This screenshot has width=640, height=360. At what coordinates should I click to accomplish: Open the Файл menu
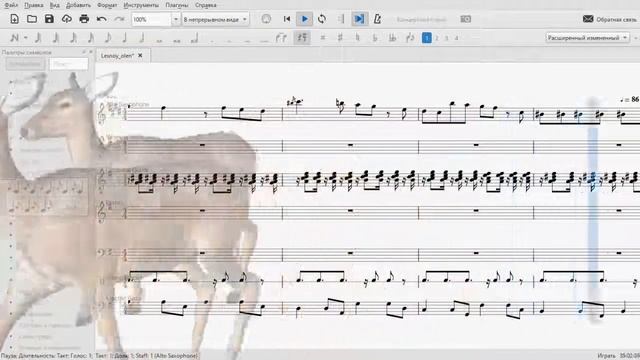click(x=11, y=5)
